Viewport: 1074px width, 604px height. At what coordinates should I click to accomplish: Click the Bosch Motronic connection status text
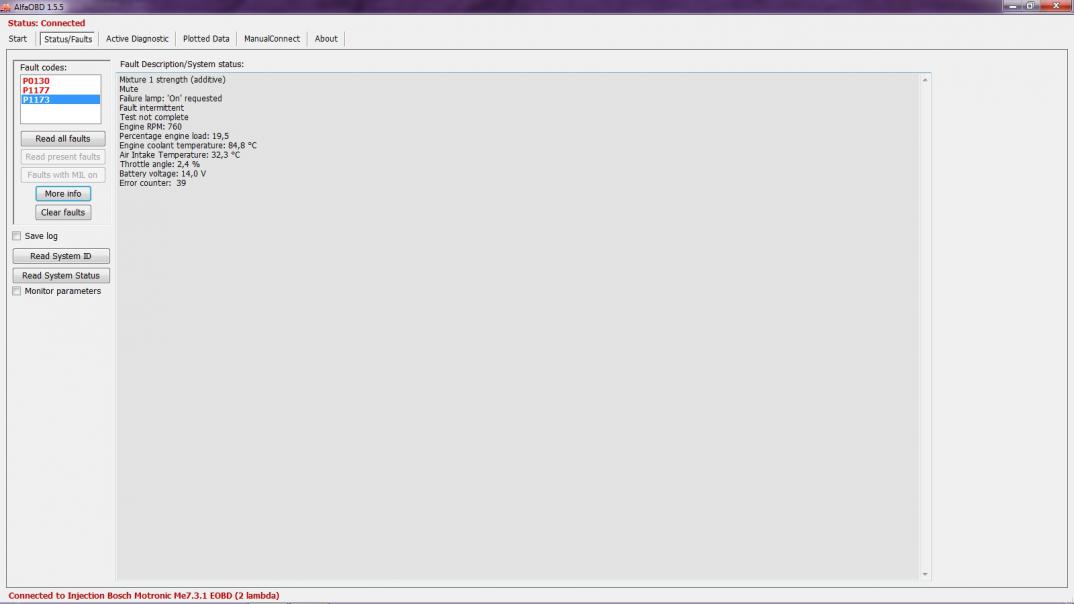144,596
